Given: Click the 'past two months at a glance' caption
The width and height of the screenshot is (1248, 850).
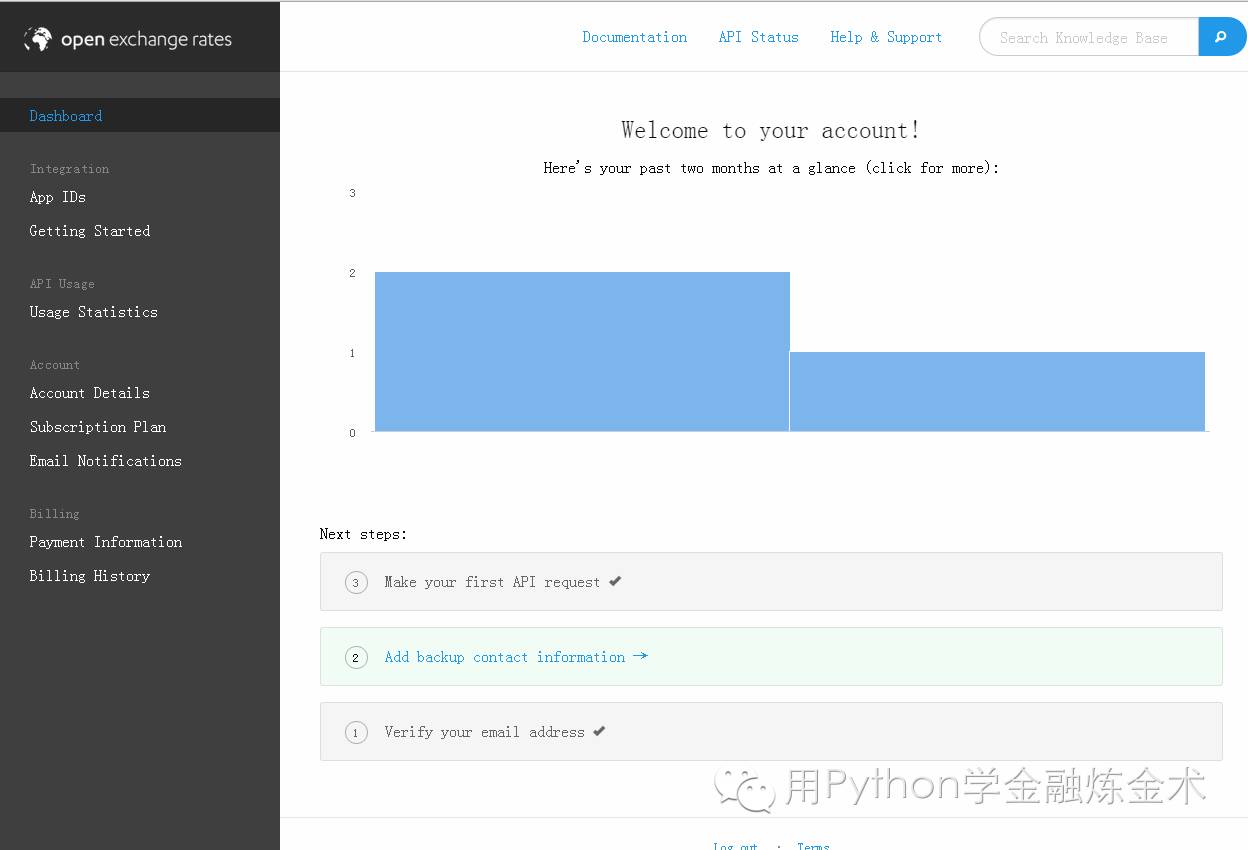Looking at the screenshot, I should point(771,168).
